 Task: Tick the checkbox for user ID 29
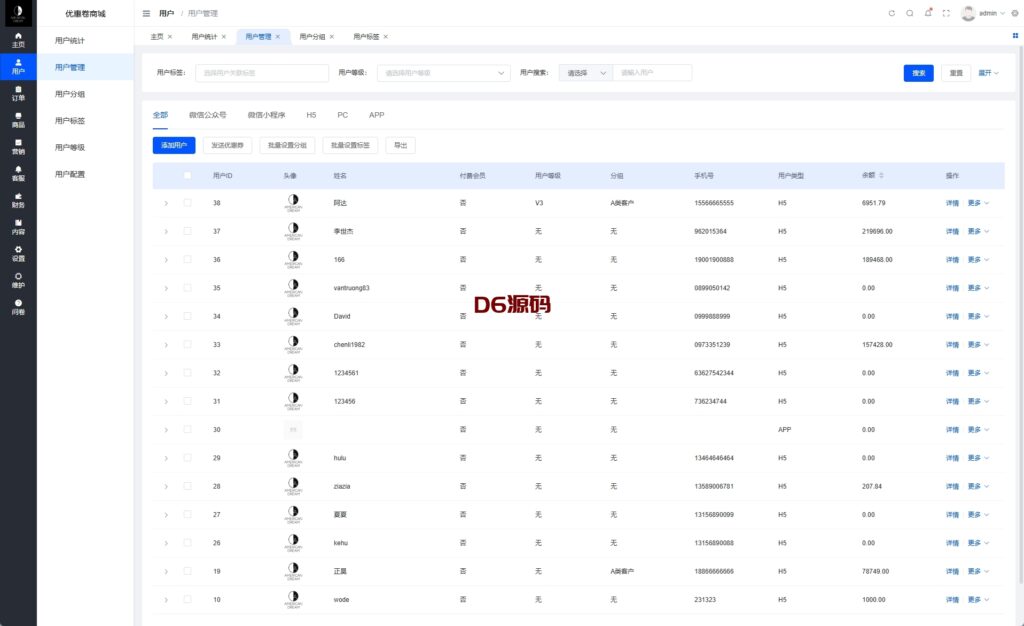coord(187,458)
